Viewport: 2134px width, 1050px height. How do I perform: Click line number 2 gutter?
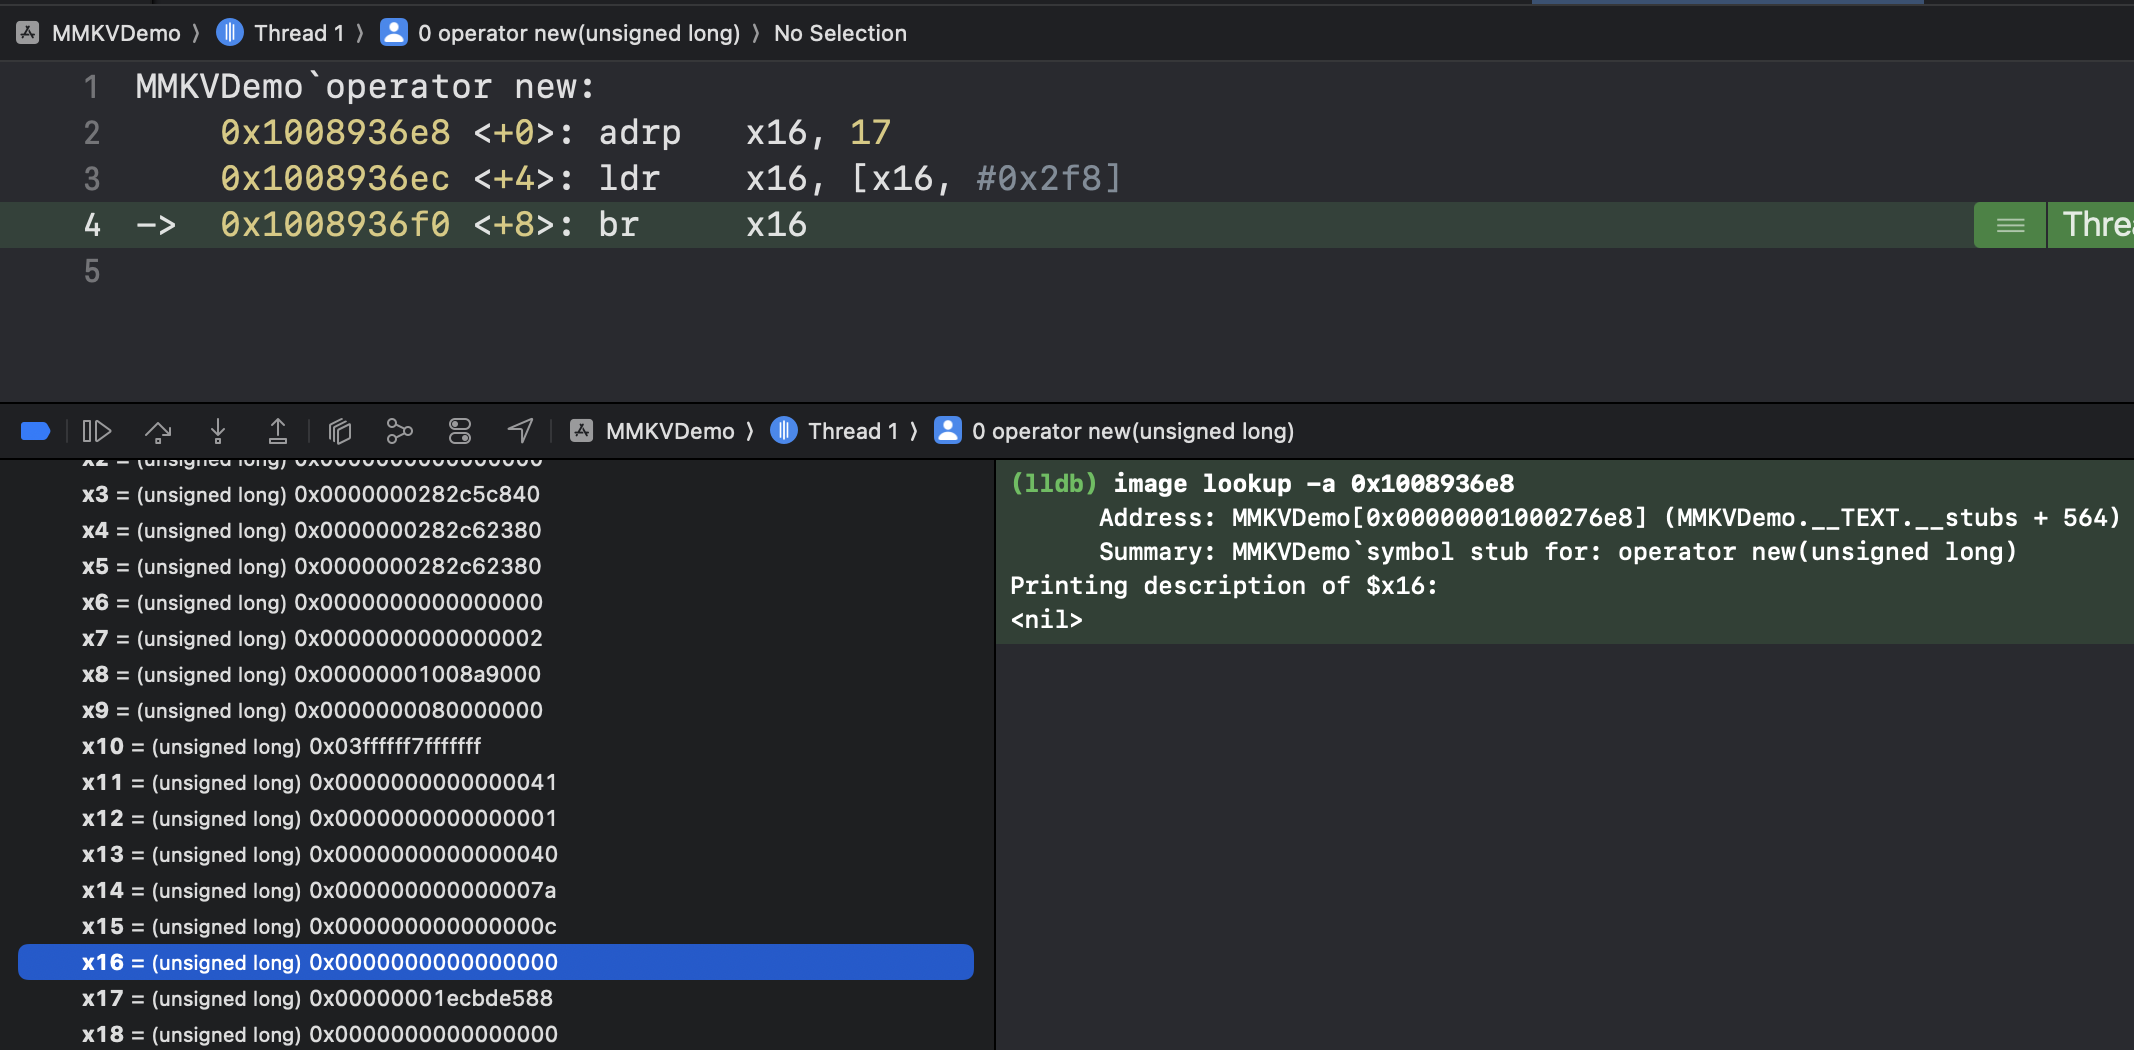click(91, 133)
